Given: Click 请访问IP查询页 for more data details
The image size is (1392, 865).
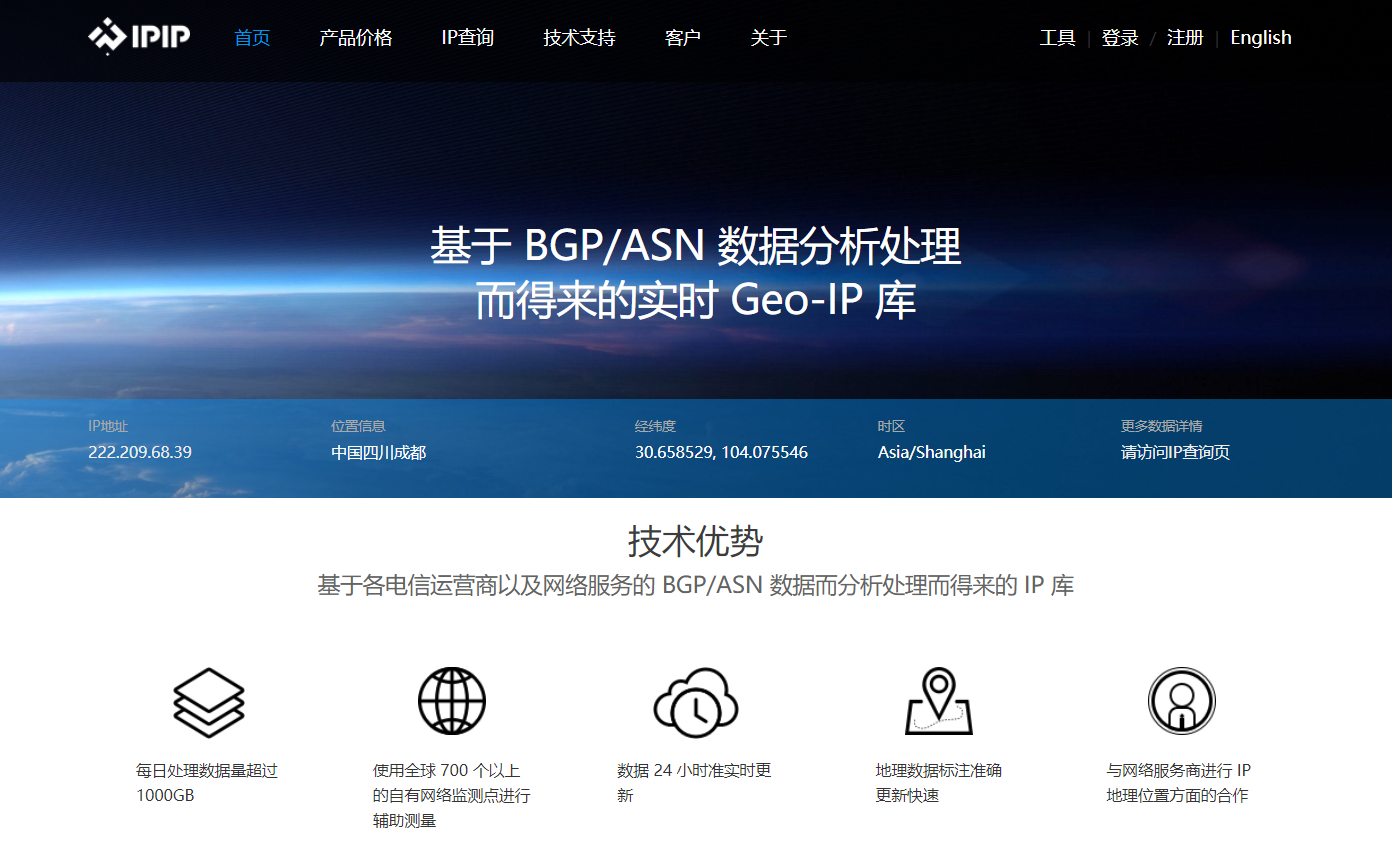Looking at the screenshot, I should pyautogui.click(x=1176, y=451).
